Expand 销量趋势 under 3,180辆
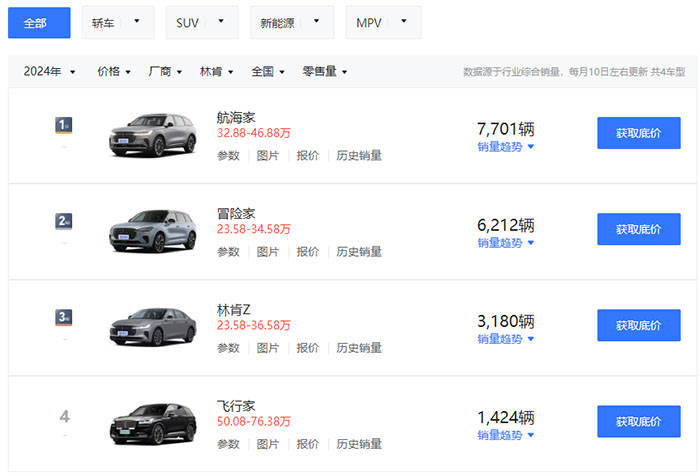700x476 pixels. tap(506, 339)
